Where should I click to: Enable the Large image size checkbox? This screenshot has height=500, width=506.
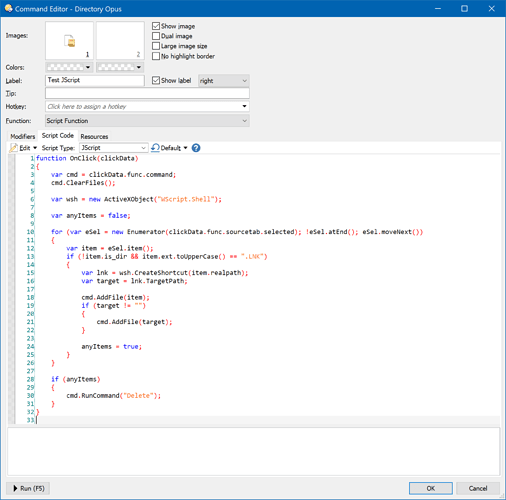(156, 46)
